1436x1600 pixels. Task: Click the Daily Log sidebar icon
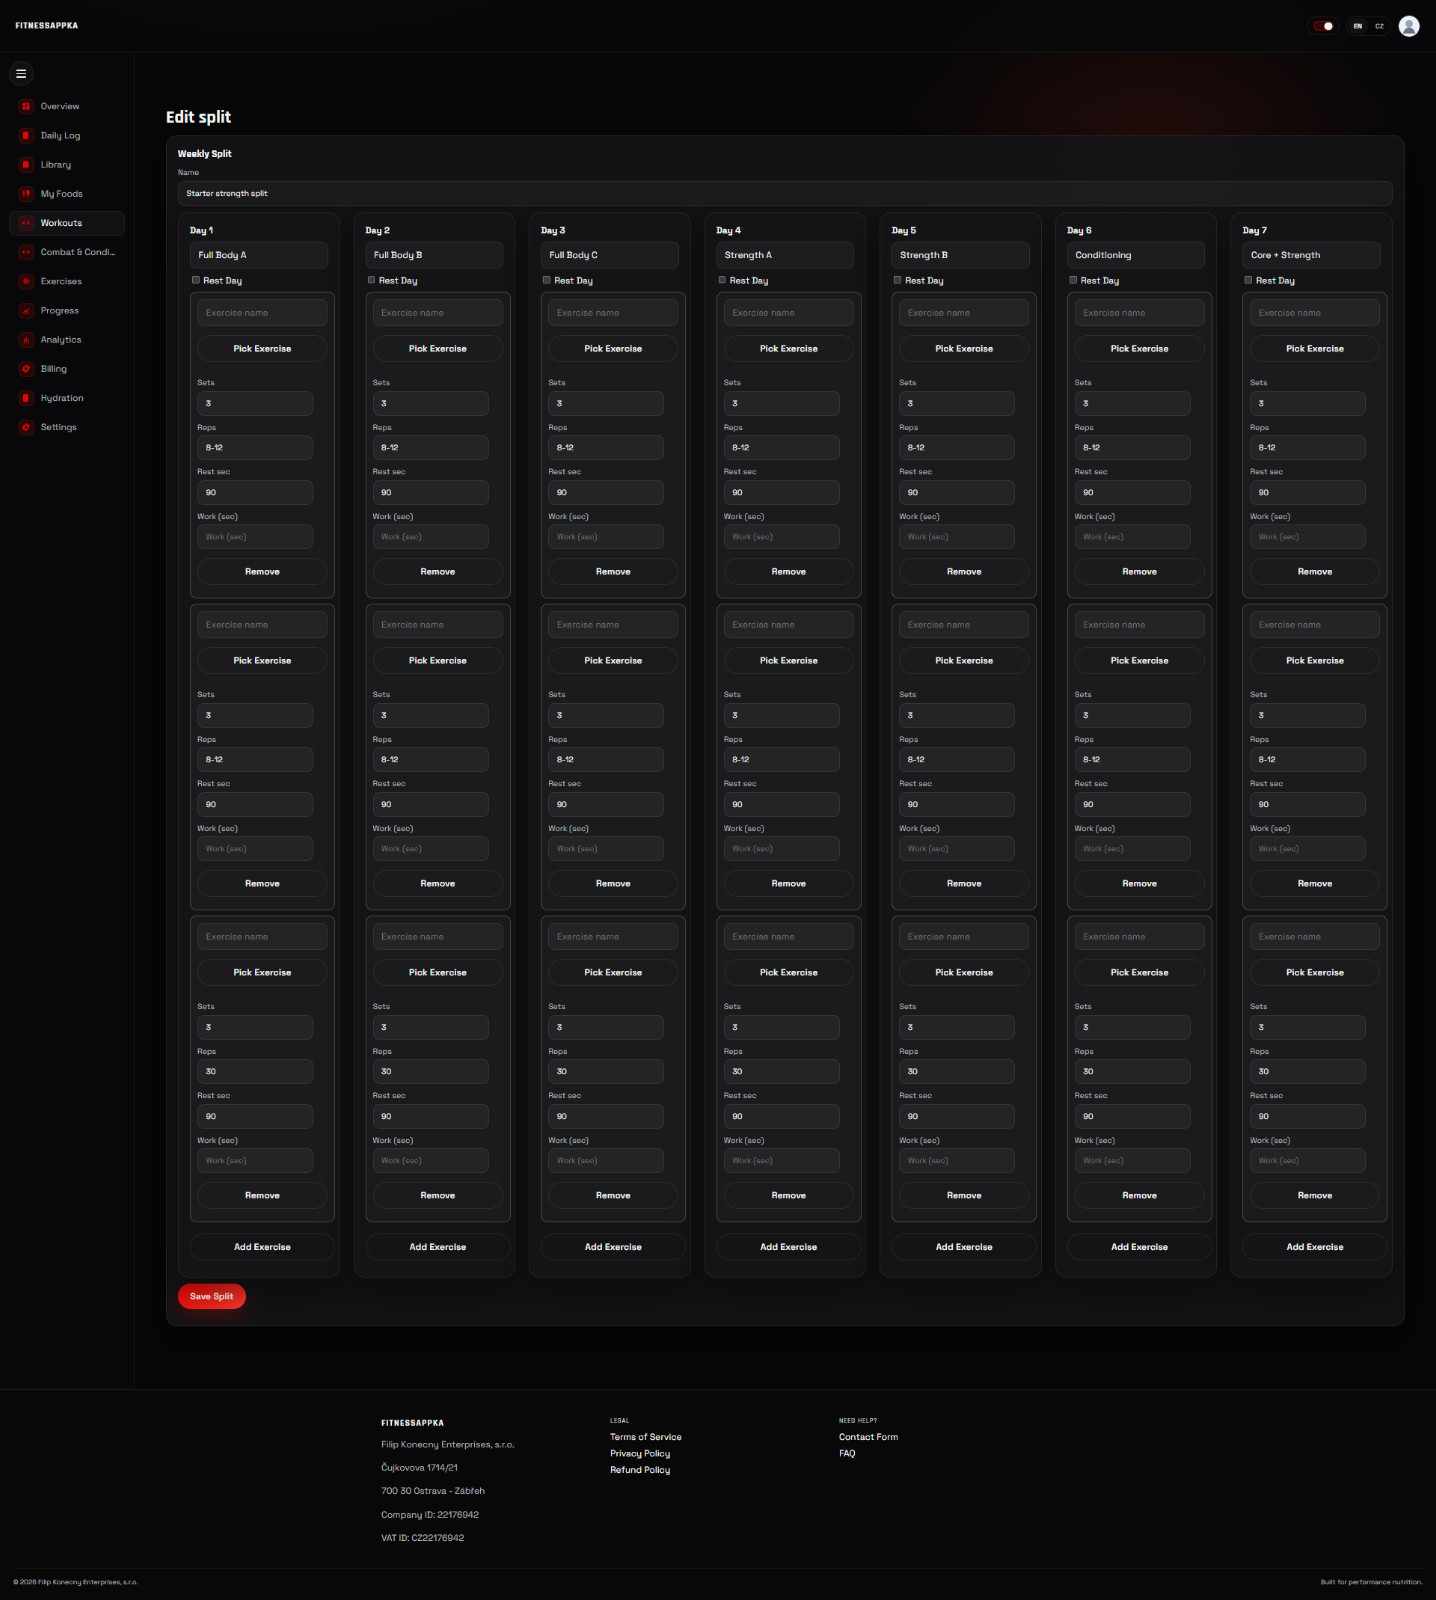[x=26, y=135]
